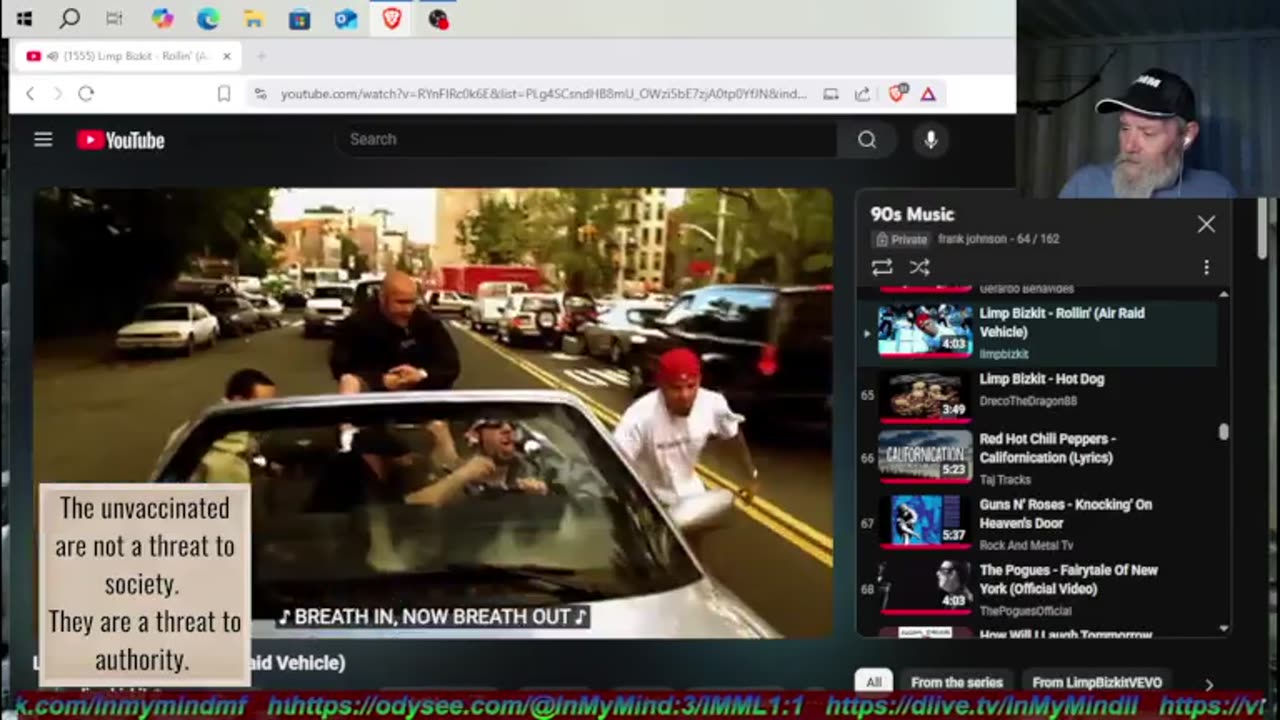Go back to the previous page

(30, 93)
